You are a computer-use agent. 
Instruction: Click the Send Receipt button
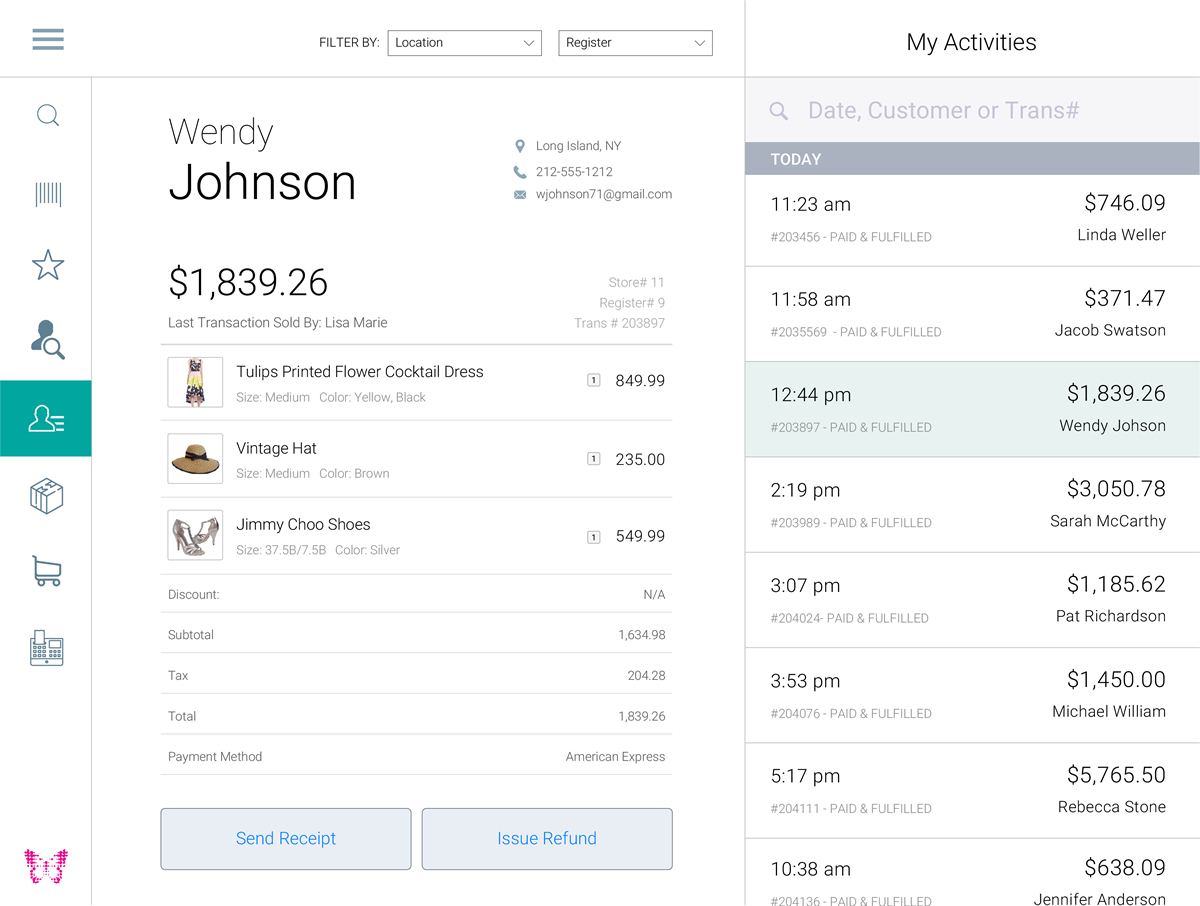click(x=286, y=839)
